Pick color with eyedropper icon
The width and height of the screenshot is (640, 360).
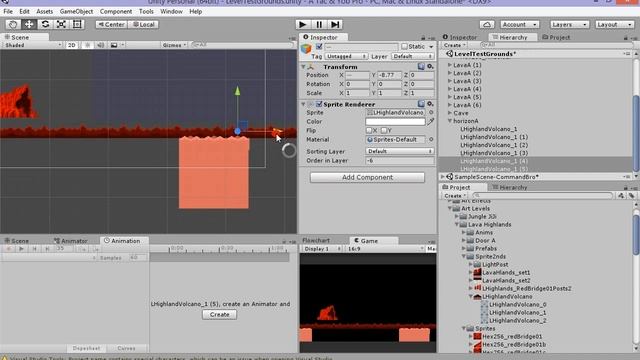[x=430, y=121]
